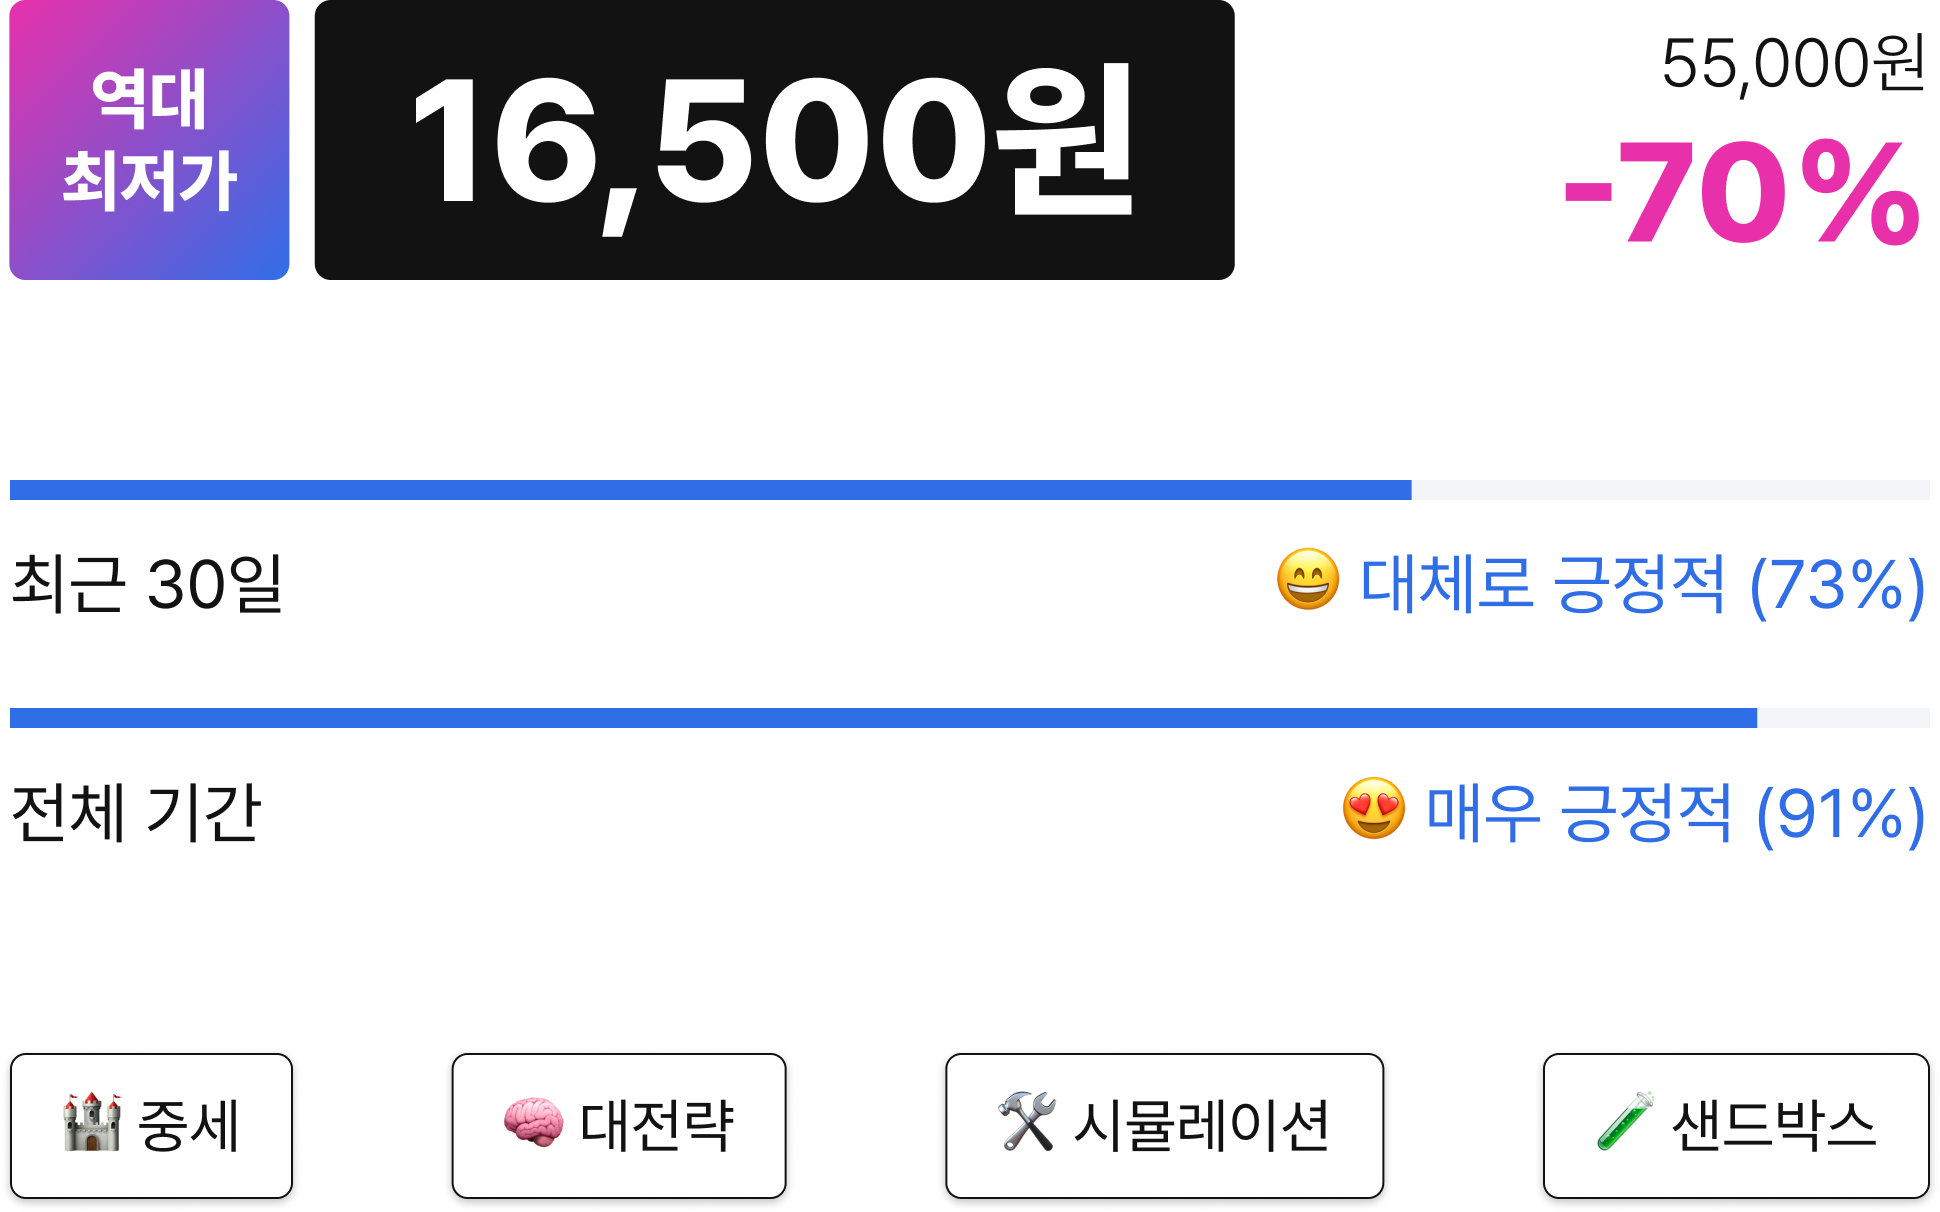Screen dimensions: 1940x1212
Task: Click the grinning face emoji beside 대체로 긍정적
Action: (1308, 579)
